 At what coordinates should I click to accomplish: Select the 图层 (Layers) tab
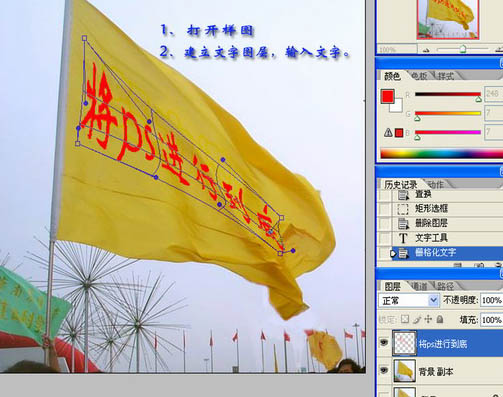point(392,286)
